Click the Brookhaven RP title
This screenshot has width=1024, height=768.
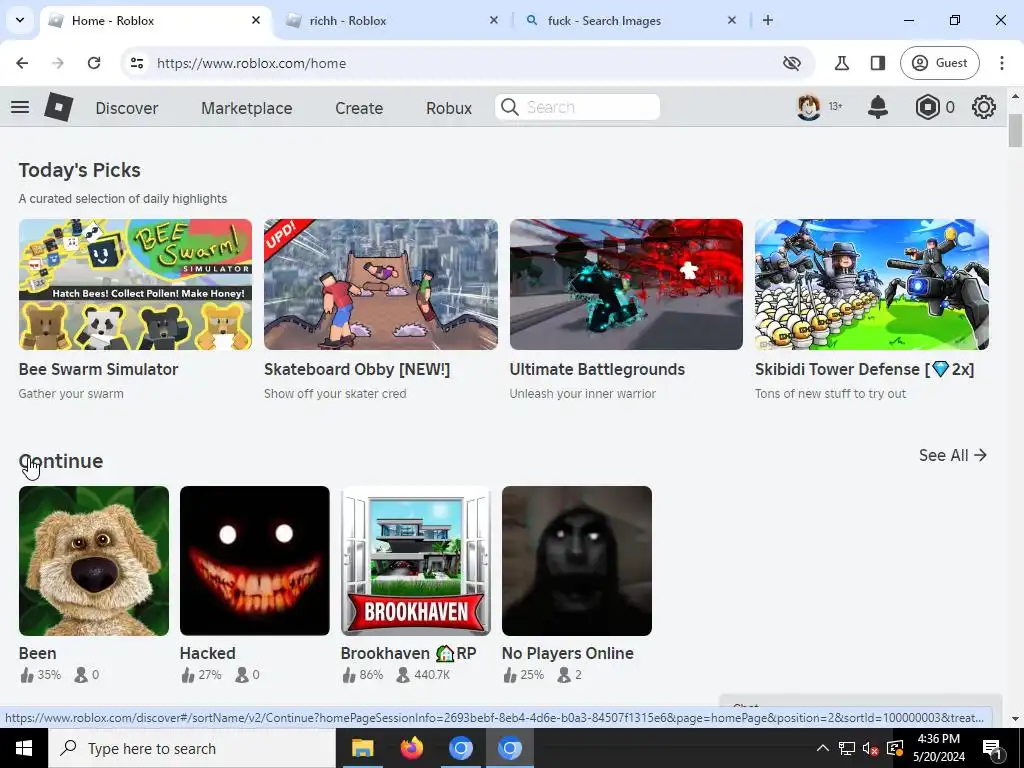[x=408, y=653]
